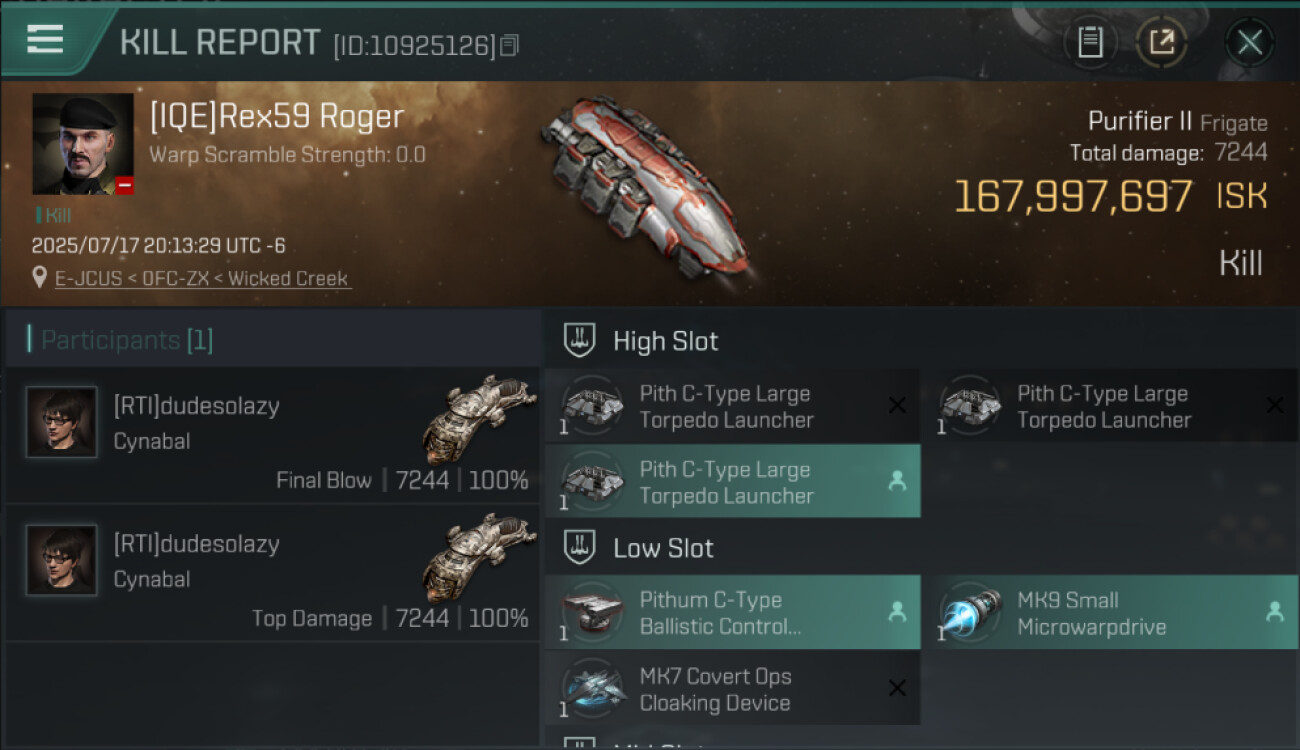This screenshot has width=1300, height=750.
Task: Click the Pithum C-Type Ballistic Control item
Action: click(x=733, y=612)
